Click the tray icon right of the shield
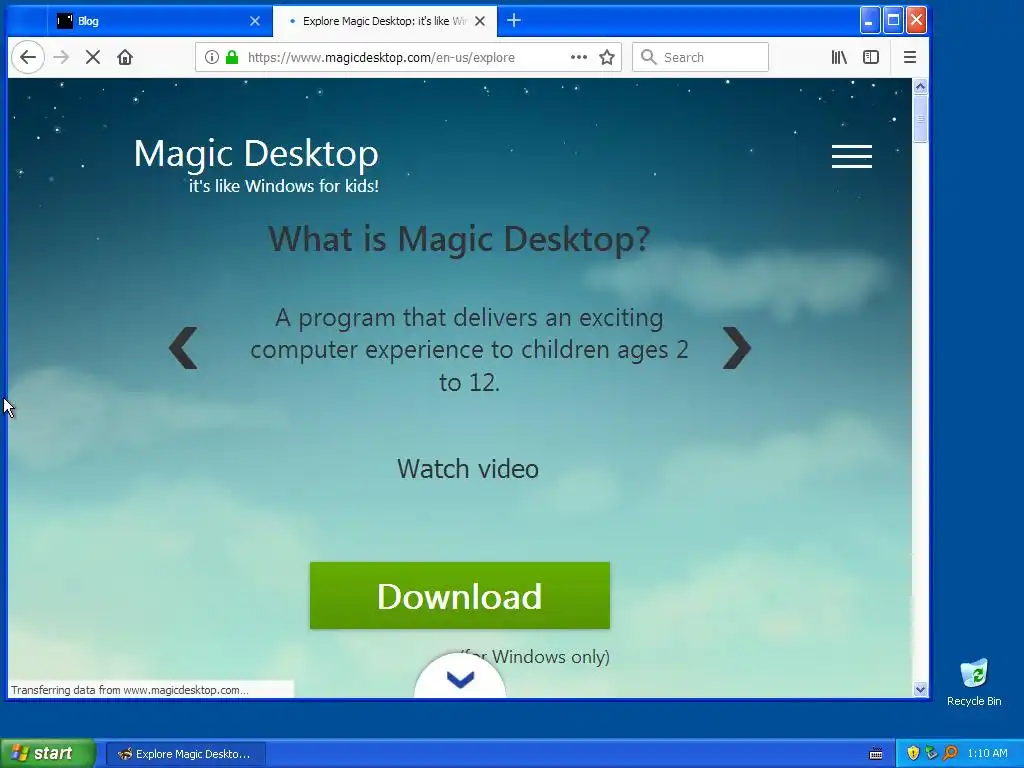 pyautogui.click(x=931, y=754)
